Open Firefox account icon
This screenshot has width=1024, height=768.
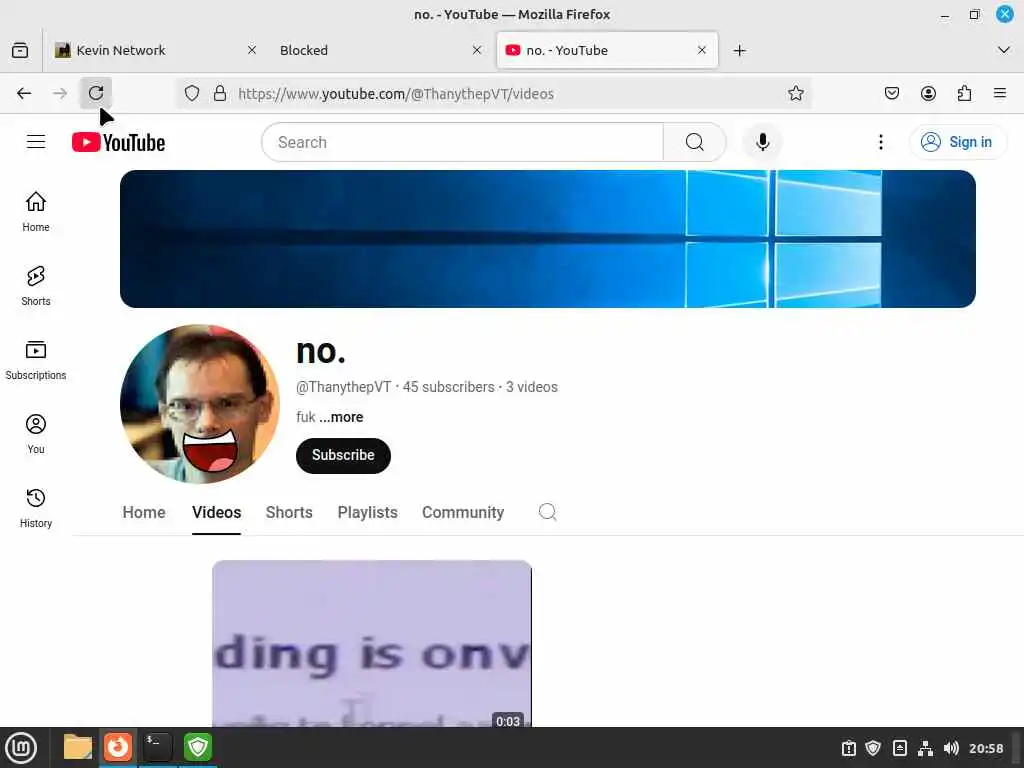click(x=928, y=93)
